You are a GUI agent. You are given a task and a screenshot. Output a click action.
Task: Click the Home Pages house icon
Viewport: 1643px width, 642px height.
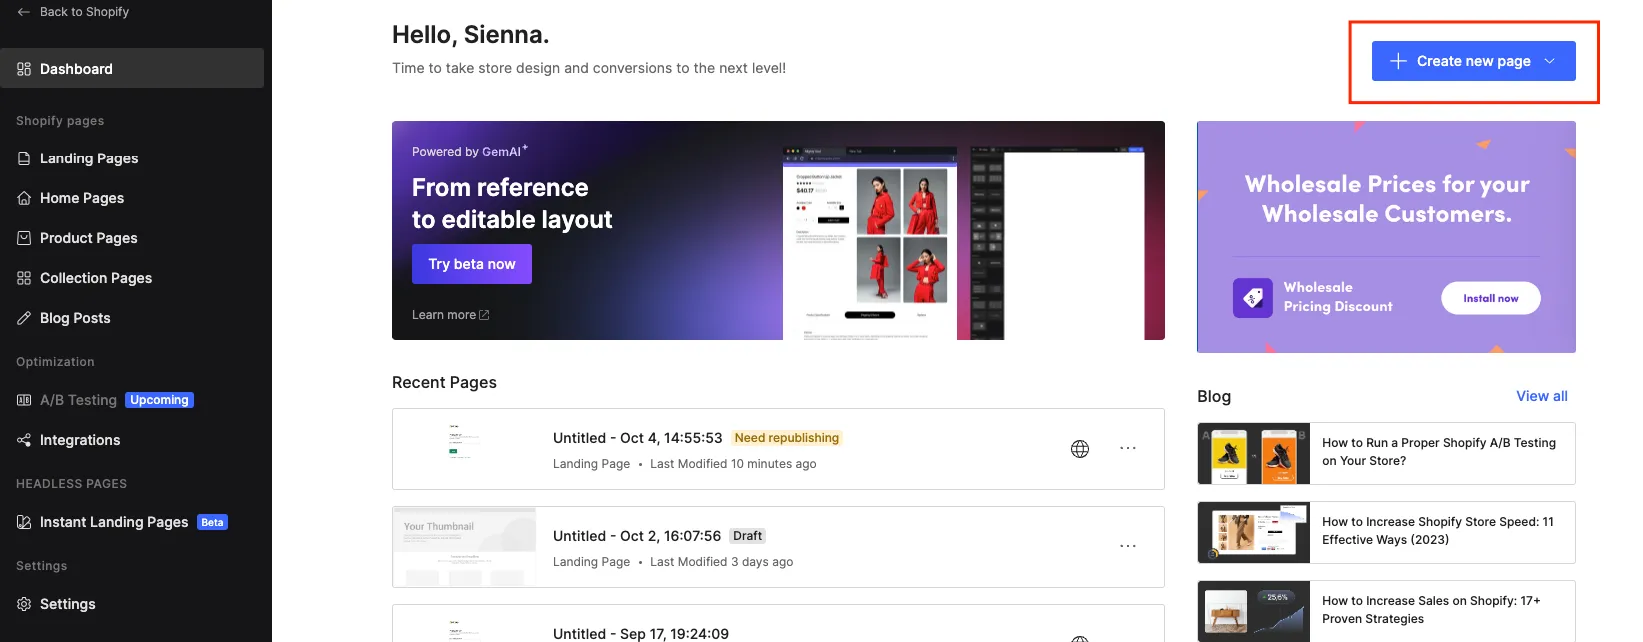tap(24, 198)
